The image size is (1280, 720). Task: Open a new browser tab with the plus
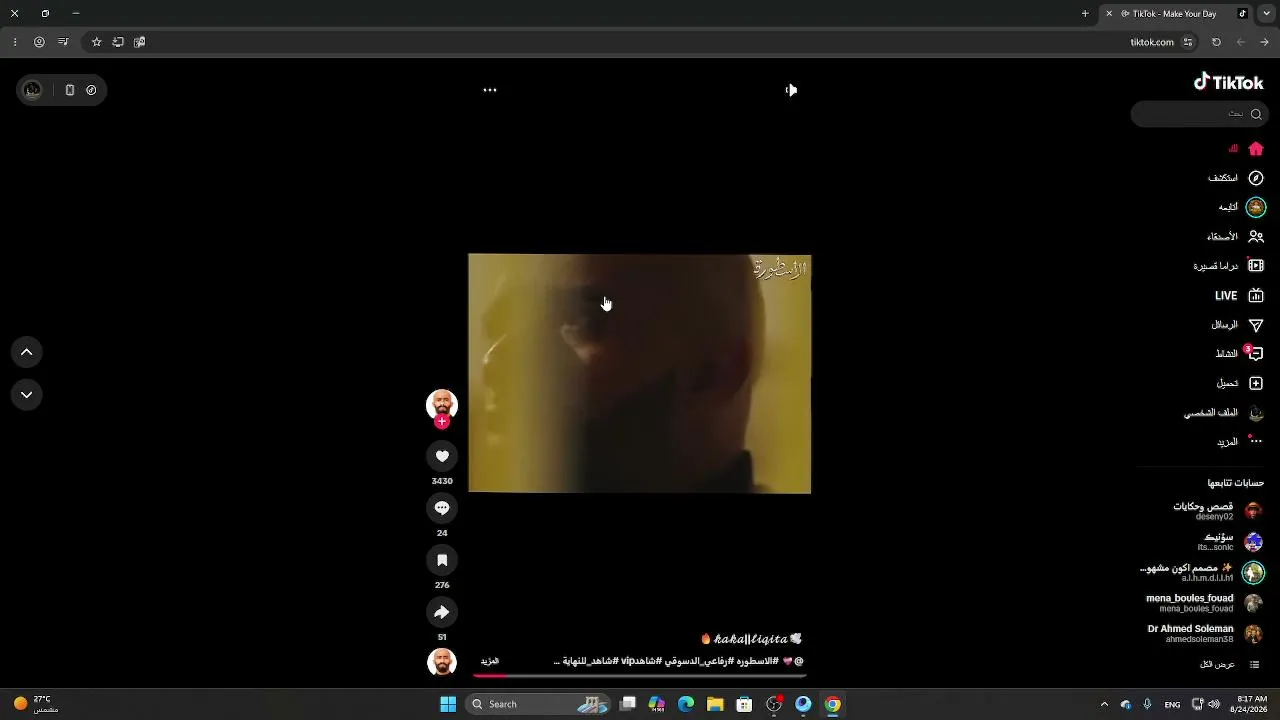[1085, 14]
